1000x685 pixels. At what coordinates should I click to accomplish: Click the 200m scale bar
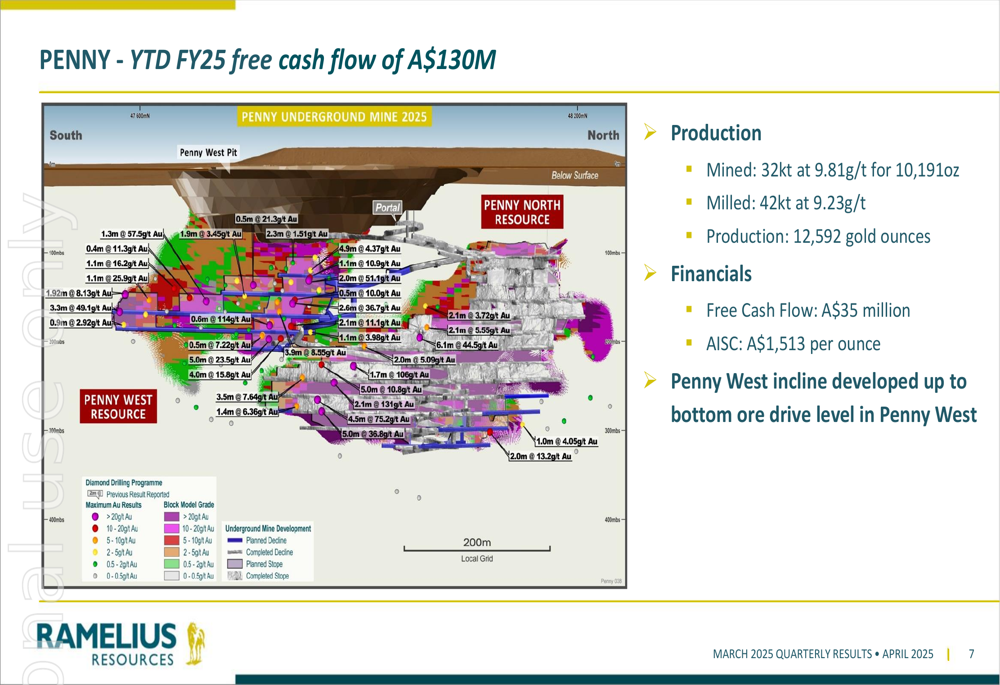477,549
